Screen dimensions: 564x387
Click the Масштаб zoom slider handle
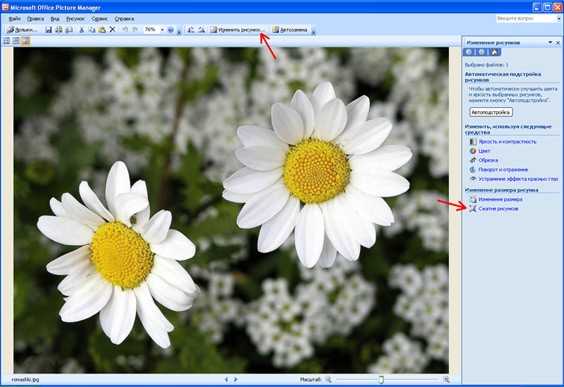coord(381,380)
